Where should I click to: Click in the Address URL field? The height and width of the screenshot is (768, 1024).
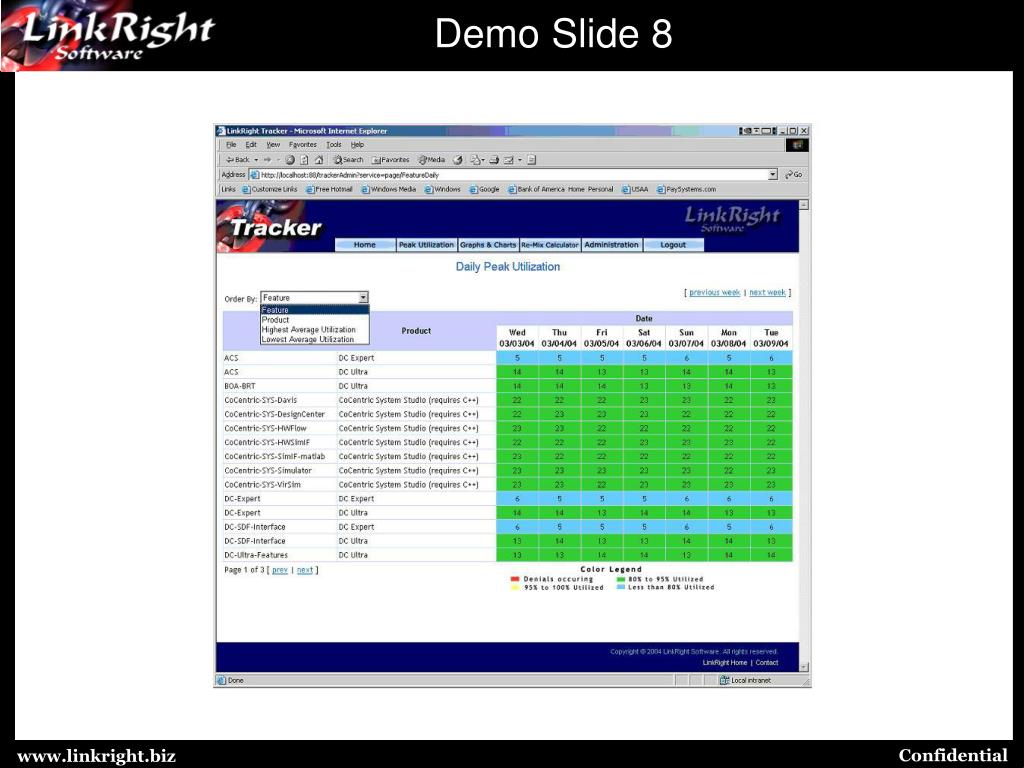(x=513, y=175)
